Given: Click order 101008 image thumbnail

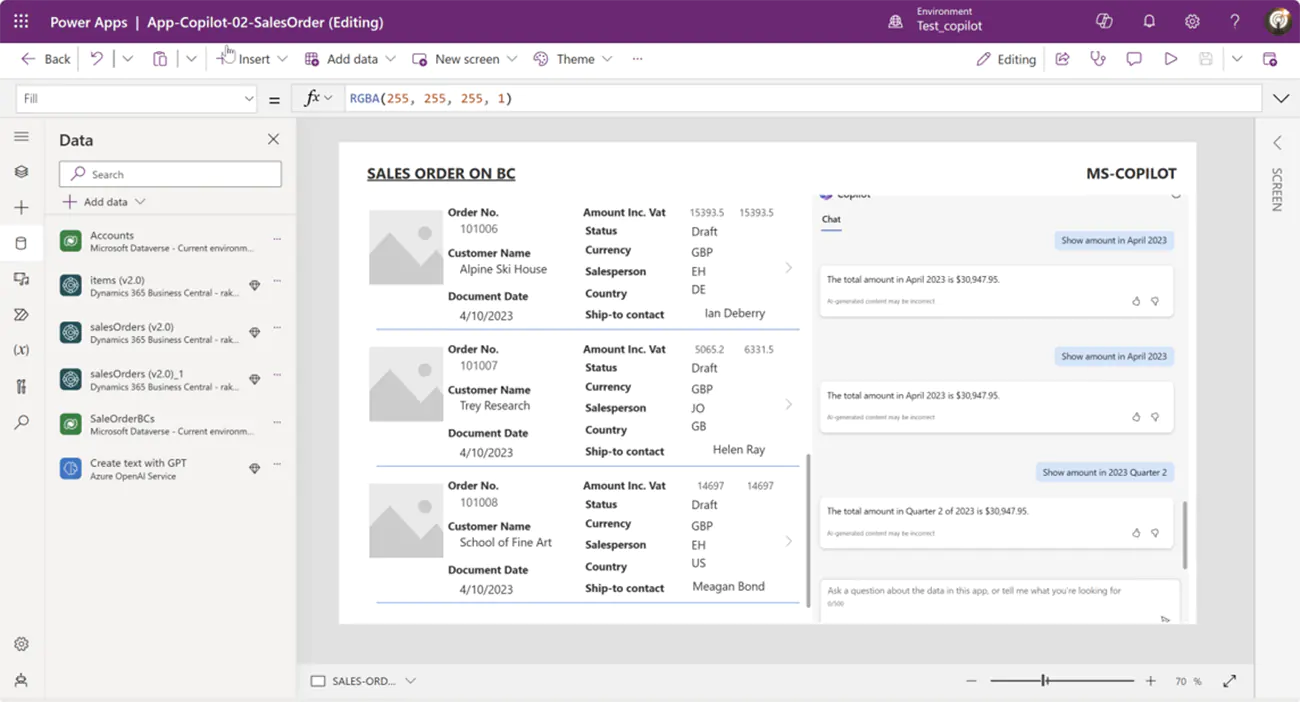Looking at the screenshot, I should pyautogui.click(x=406, y=521).
